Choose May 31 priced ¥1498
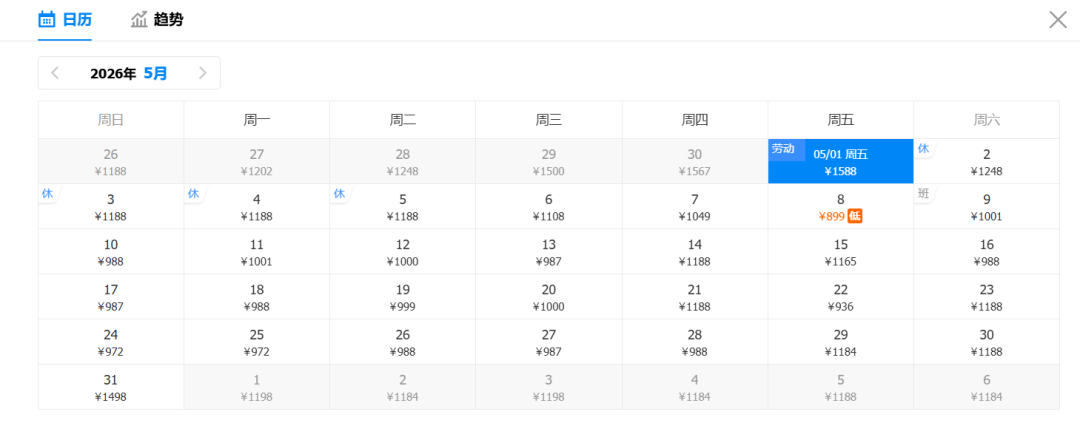The image size is (1080, 437). (x=110, y=387)
